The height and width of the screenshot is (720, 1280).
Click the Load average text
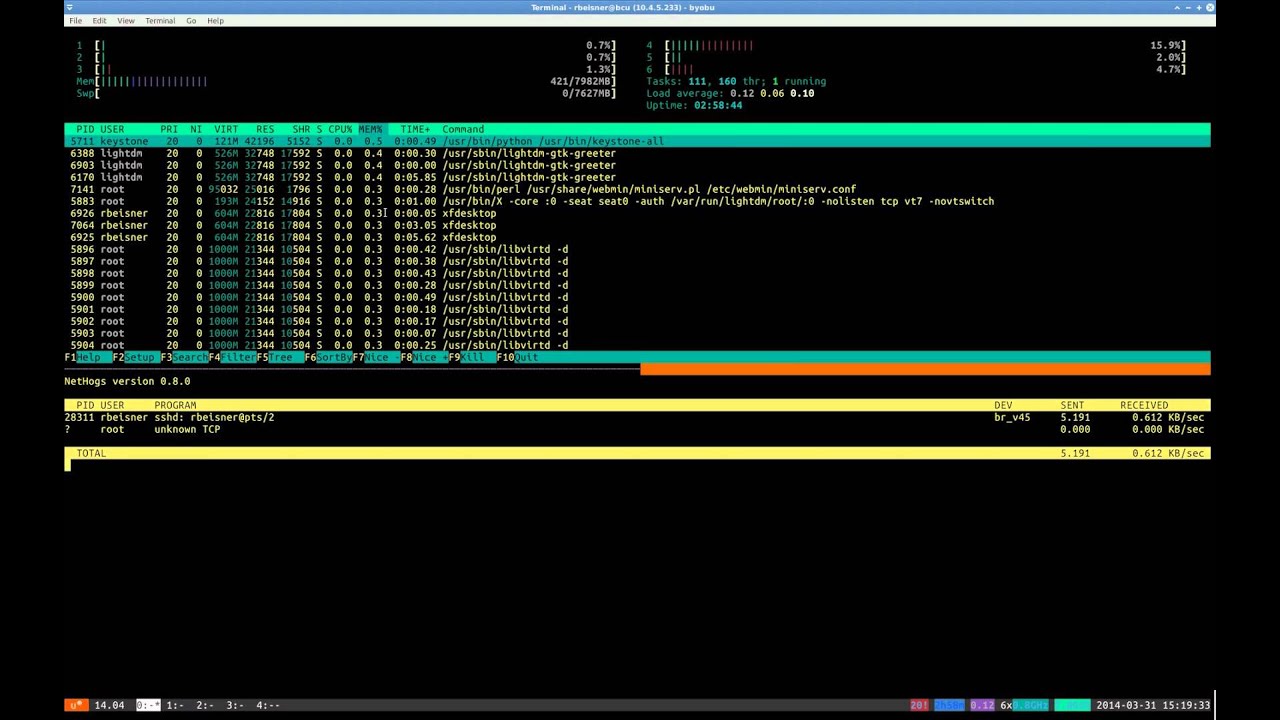730,93
